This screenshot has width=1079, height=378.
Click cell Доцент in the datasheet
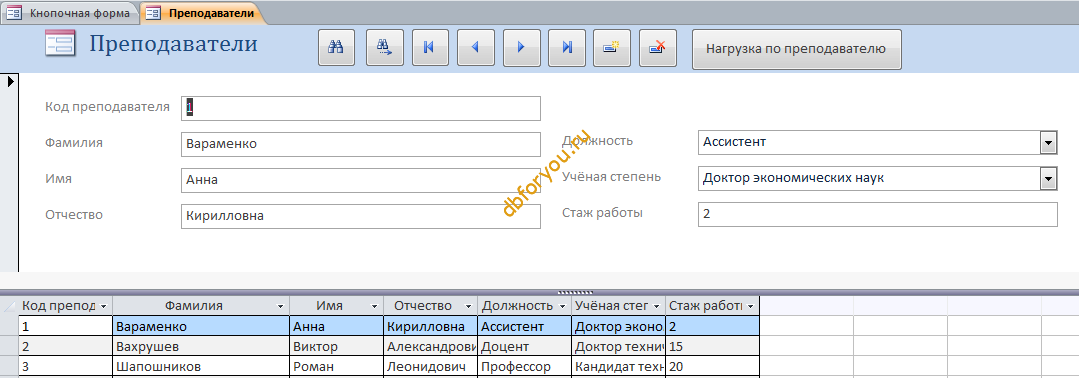point(524,346)
